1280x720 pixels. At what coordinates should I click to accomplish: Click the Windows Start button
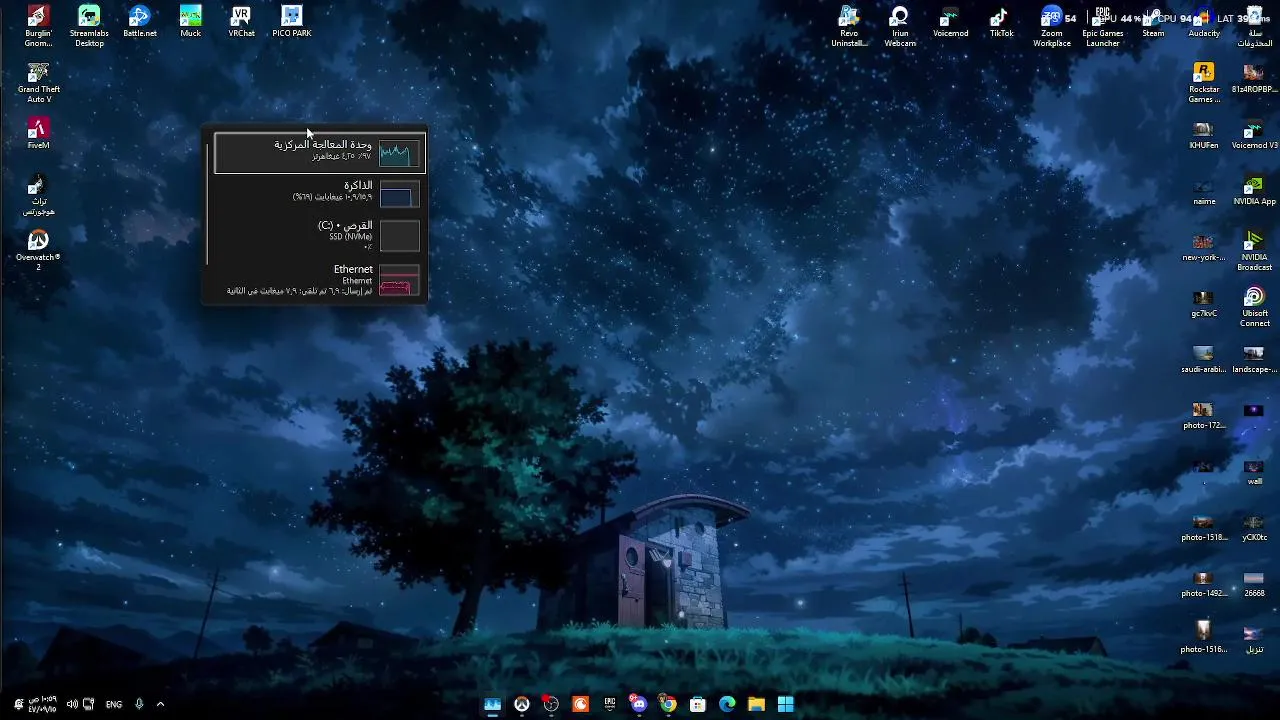[786, 705]
